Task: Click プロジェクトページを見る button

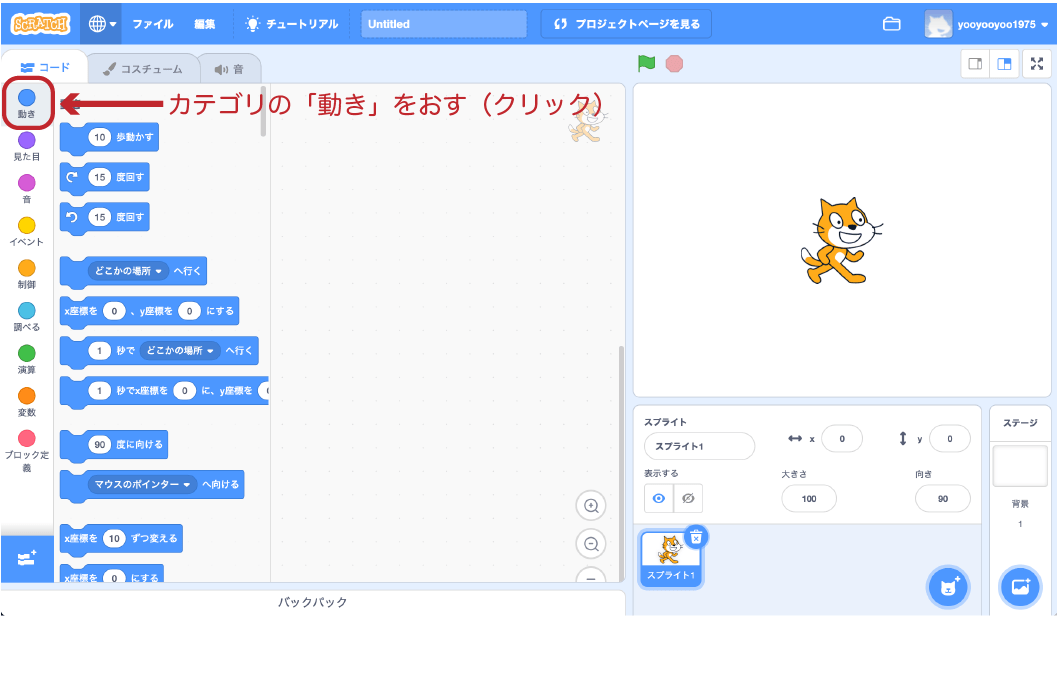Action: pyautogui.click(x=626, y=24)
